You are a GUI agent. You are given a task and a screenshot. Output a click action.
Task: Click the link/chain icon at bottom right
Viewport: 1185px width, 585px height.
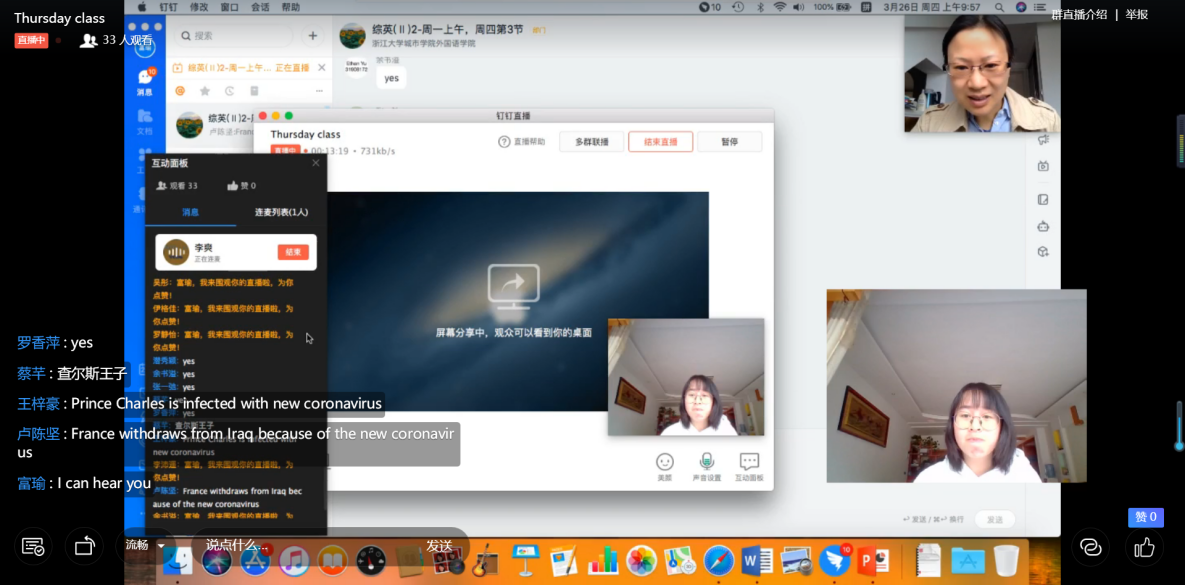pos(1091,546)
